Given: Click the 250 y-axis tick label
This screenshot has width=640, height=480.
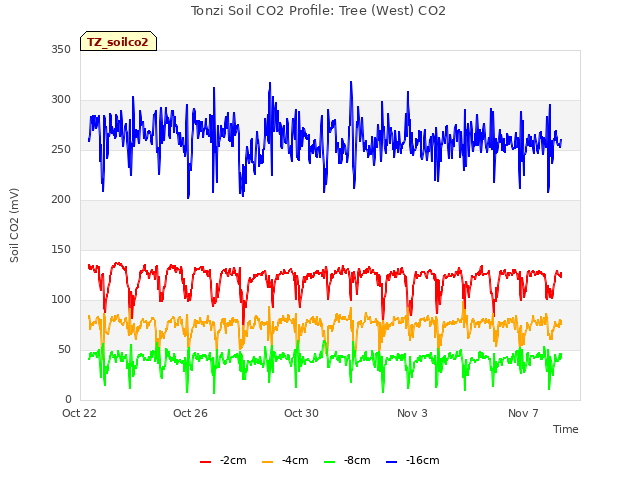Looking at the screenshot, I should click(61, 149).
